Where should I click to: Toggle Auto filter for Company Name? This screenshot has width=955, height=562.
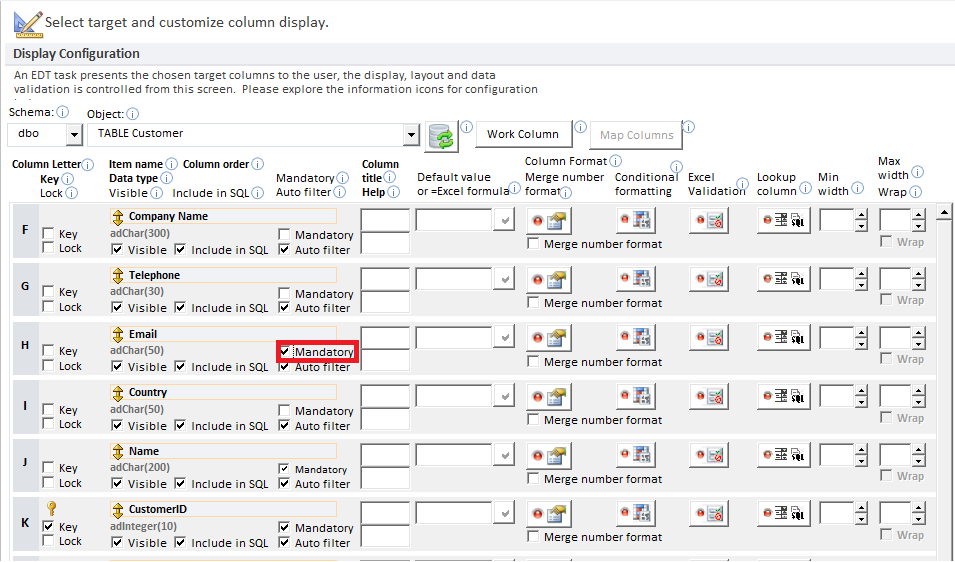tap(284, 250)
